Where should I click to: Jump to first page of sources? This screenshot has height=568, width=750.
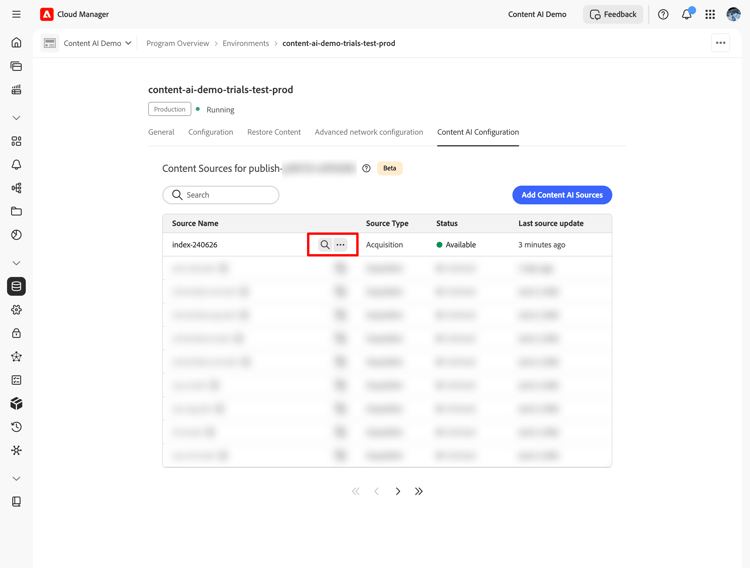(355, 491)
